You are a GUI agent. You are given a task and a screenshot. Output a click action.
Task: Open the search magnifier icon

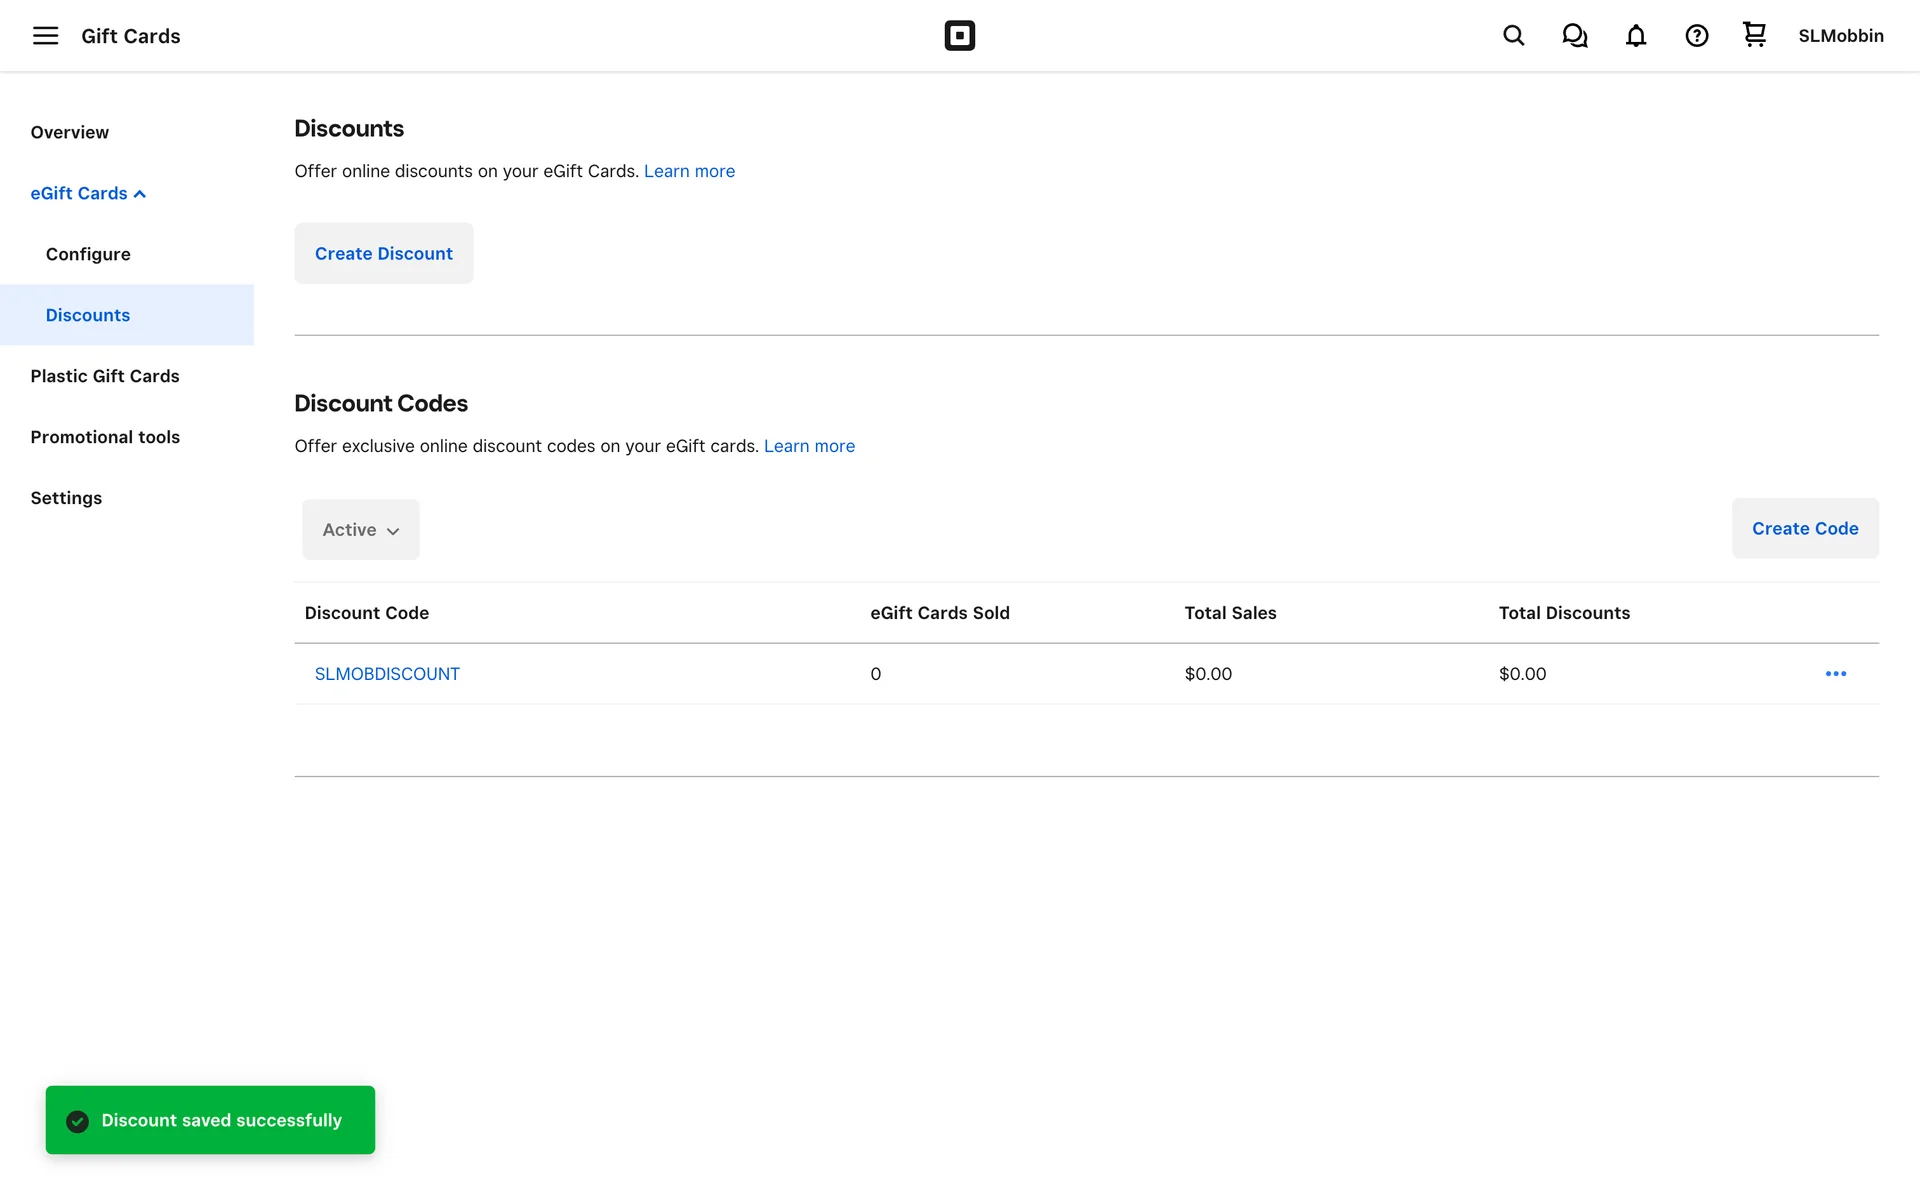pos(1513,36)
